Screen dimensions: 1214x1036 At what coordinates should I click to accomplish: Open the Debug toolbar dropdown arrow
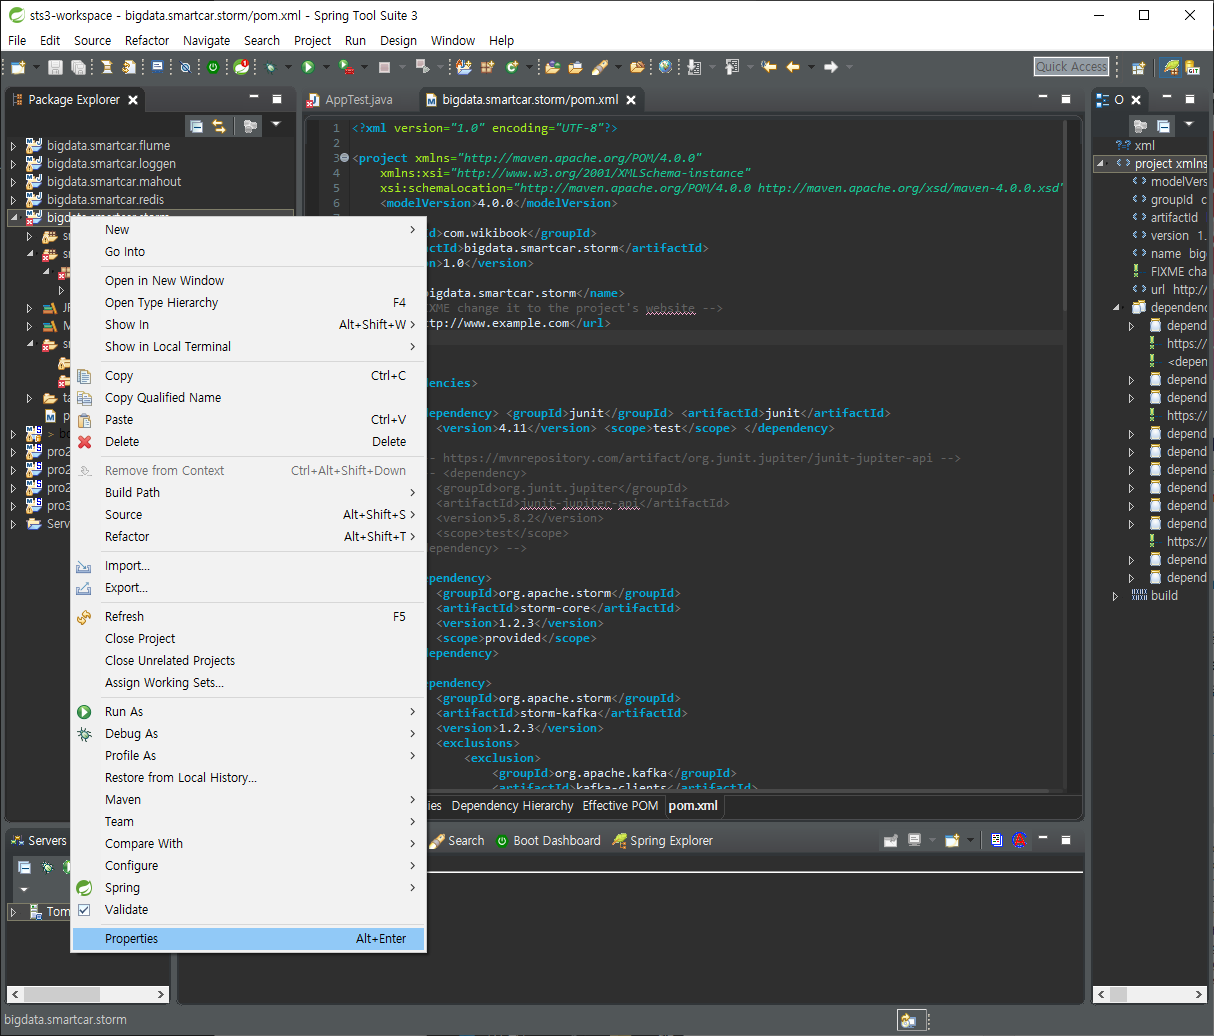click(x=288, y=67)
